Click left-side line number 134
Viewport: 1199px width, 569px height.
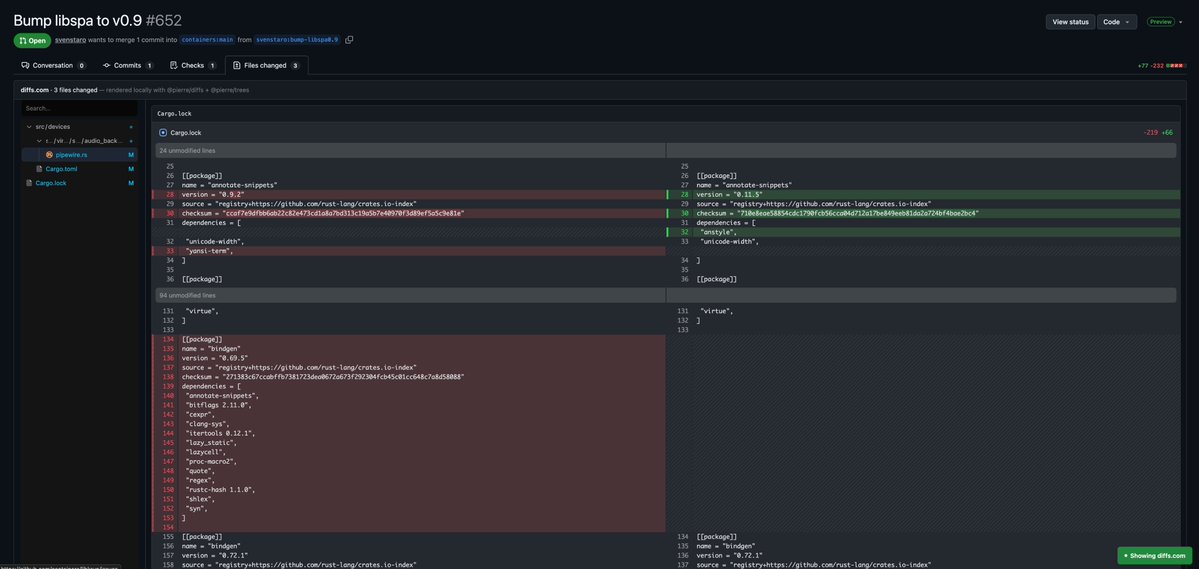pyautogui.click(x=168, y=339)
